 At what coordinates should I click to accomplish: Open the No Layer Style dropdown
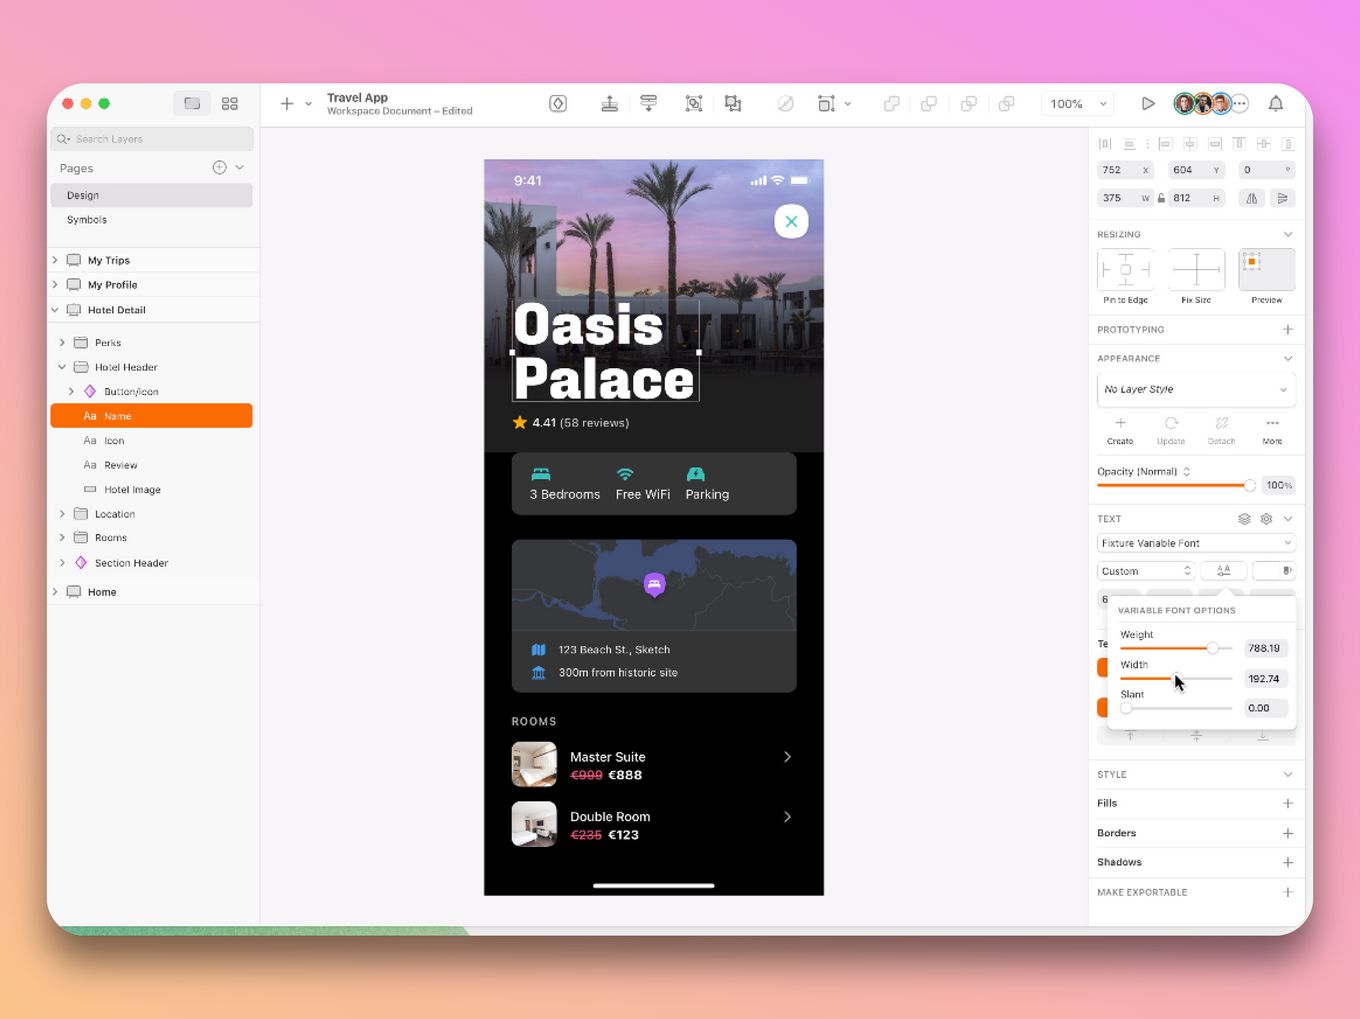[x=1196, y=389]
